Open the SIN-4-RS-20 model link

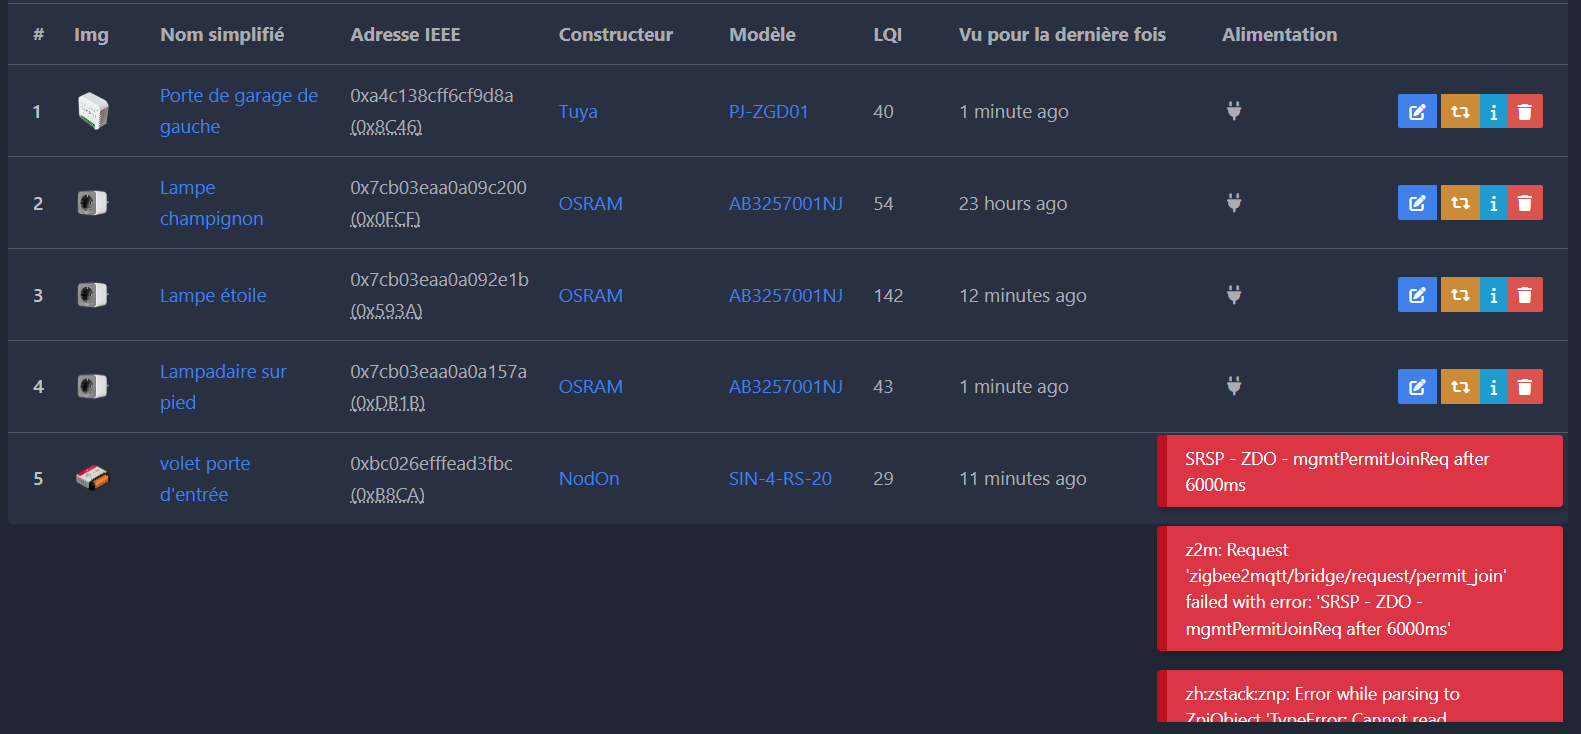click(779, 479)
